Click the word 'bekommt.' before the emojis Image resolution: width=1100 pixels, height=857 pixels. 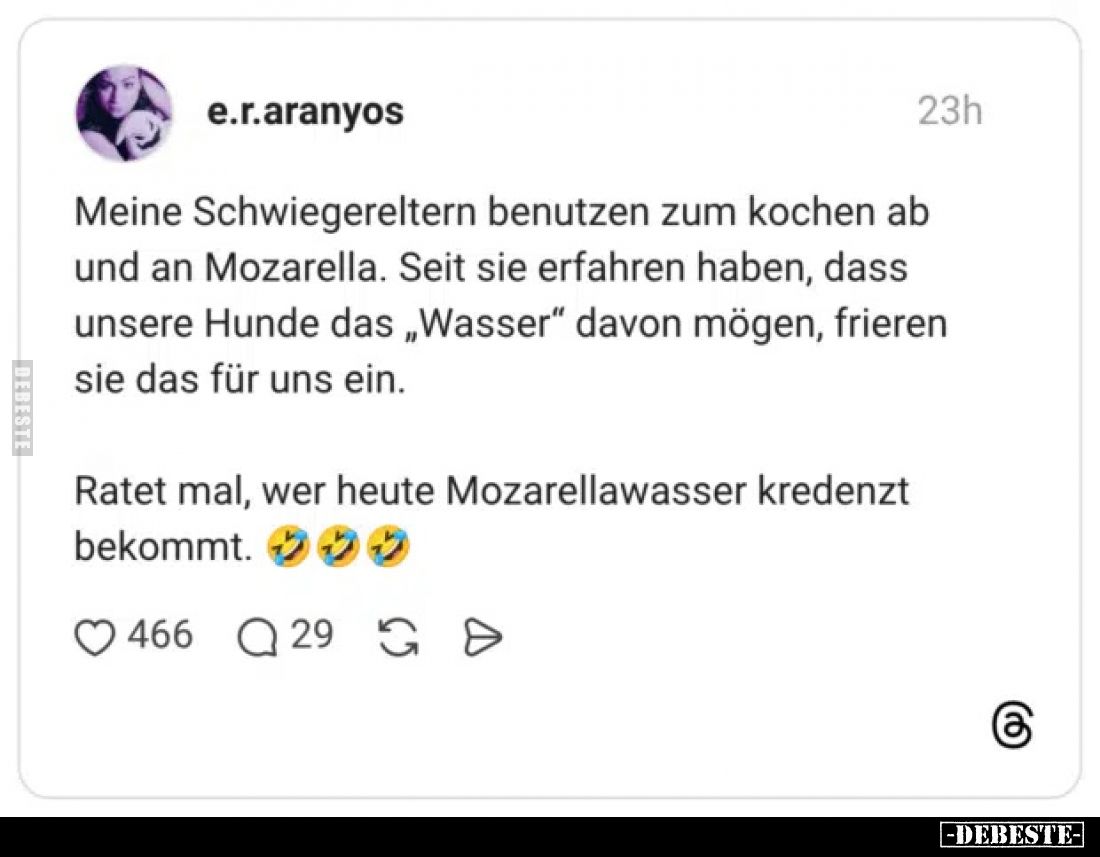click(163, 546)
